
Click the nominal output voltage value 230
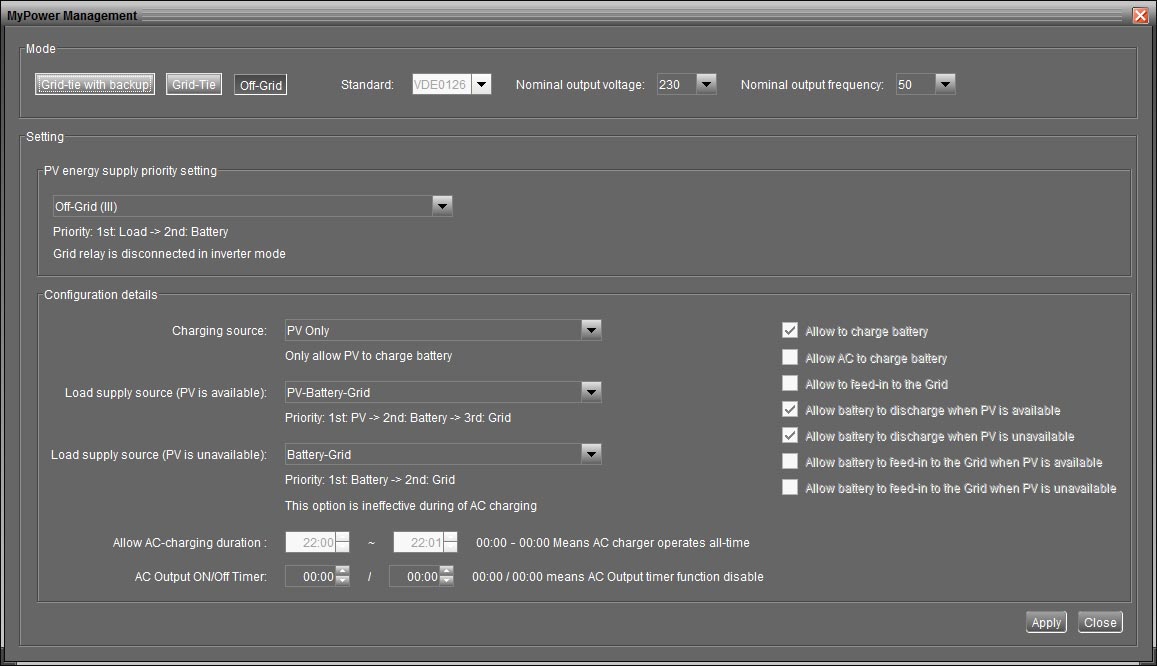(x=677, y=85)
